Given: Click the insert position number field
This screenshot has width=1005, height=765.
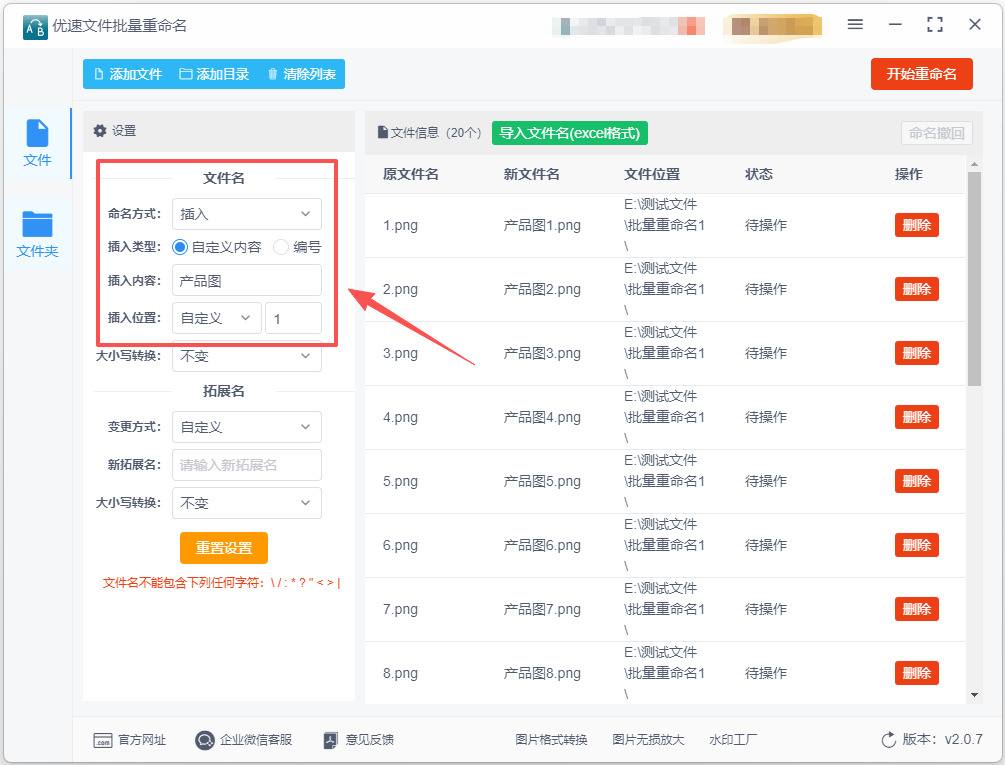Looking at the screenshot, I should [x=294, y=318].
